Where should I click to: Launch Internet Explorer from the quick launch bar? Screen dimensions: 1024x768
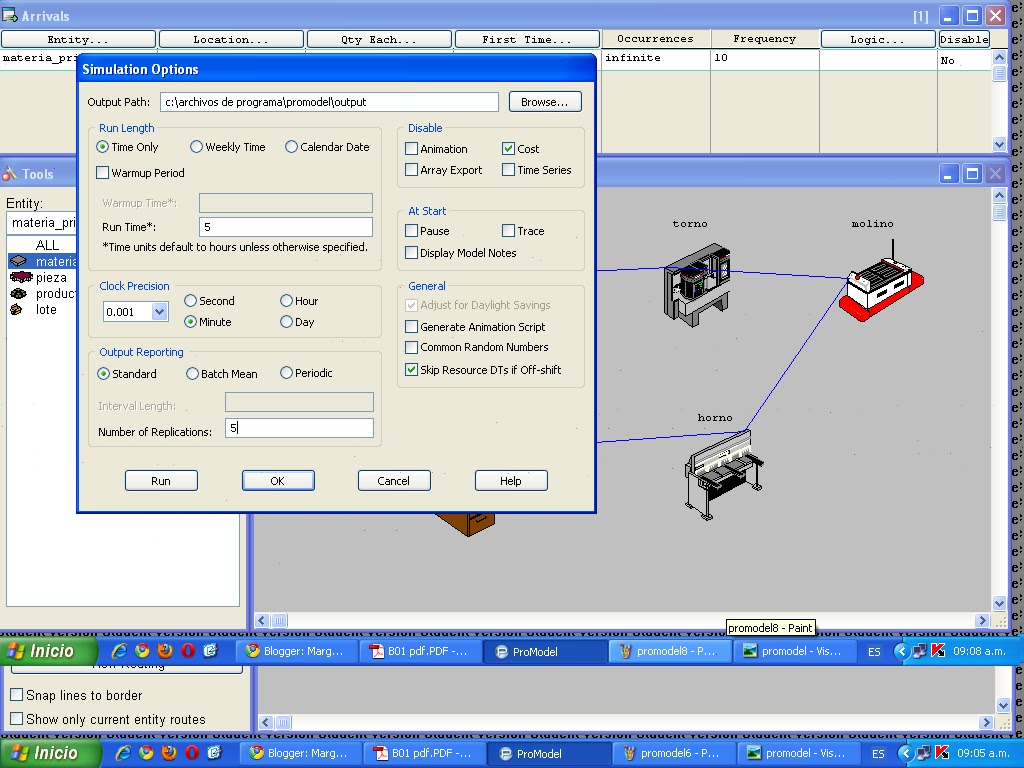click(122, 650)
